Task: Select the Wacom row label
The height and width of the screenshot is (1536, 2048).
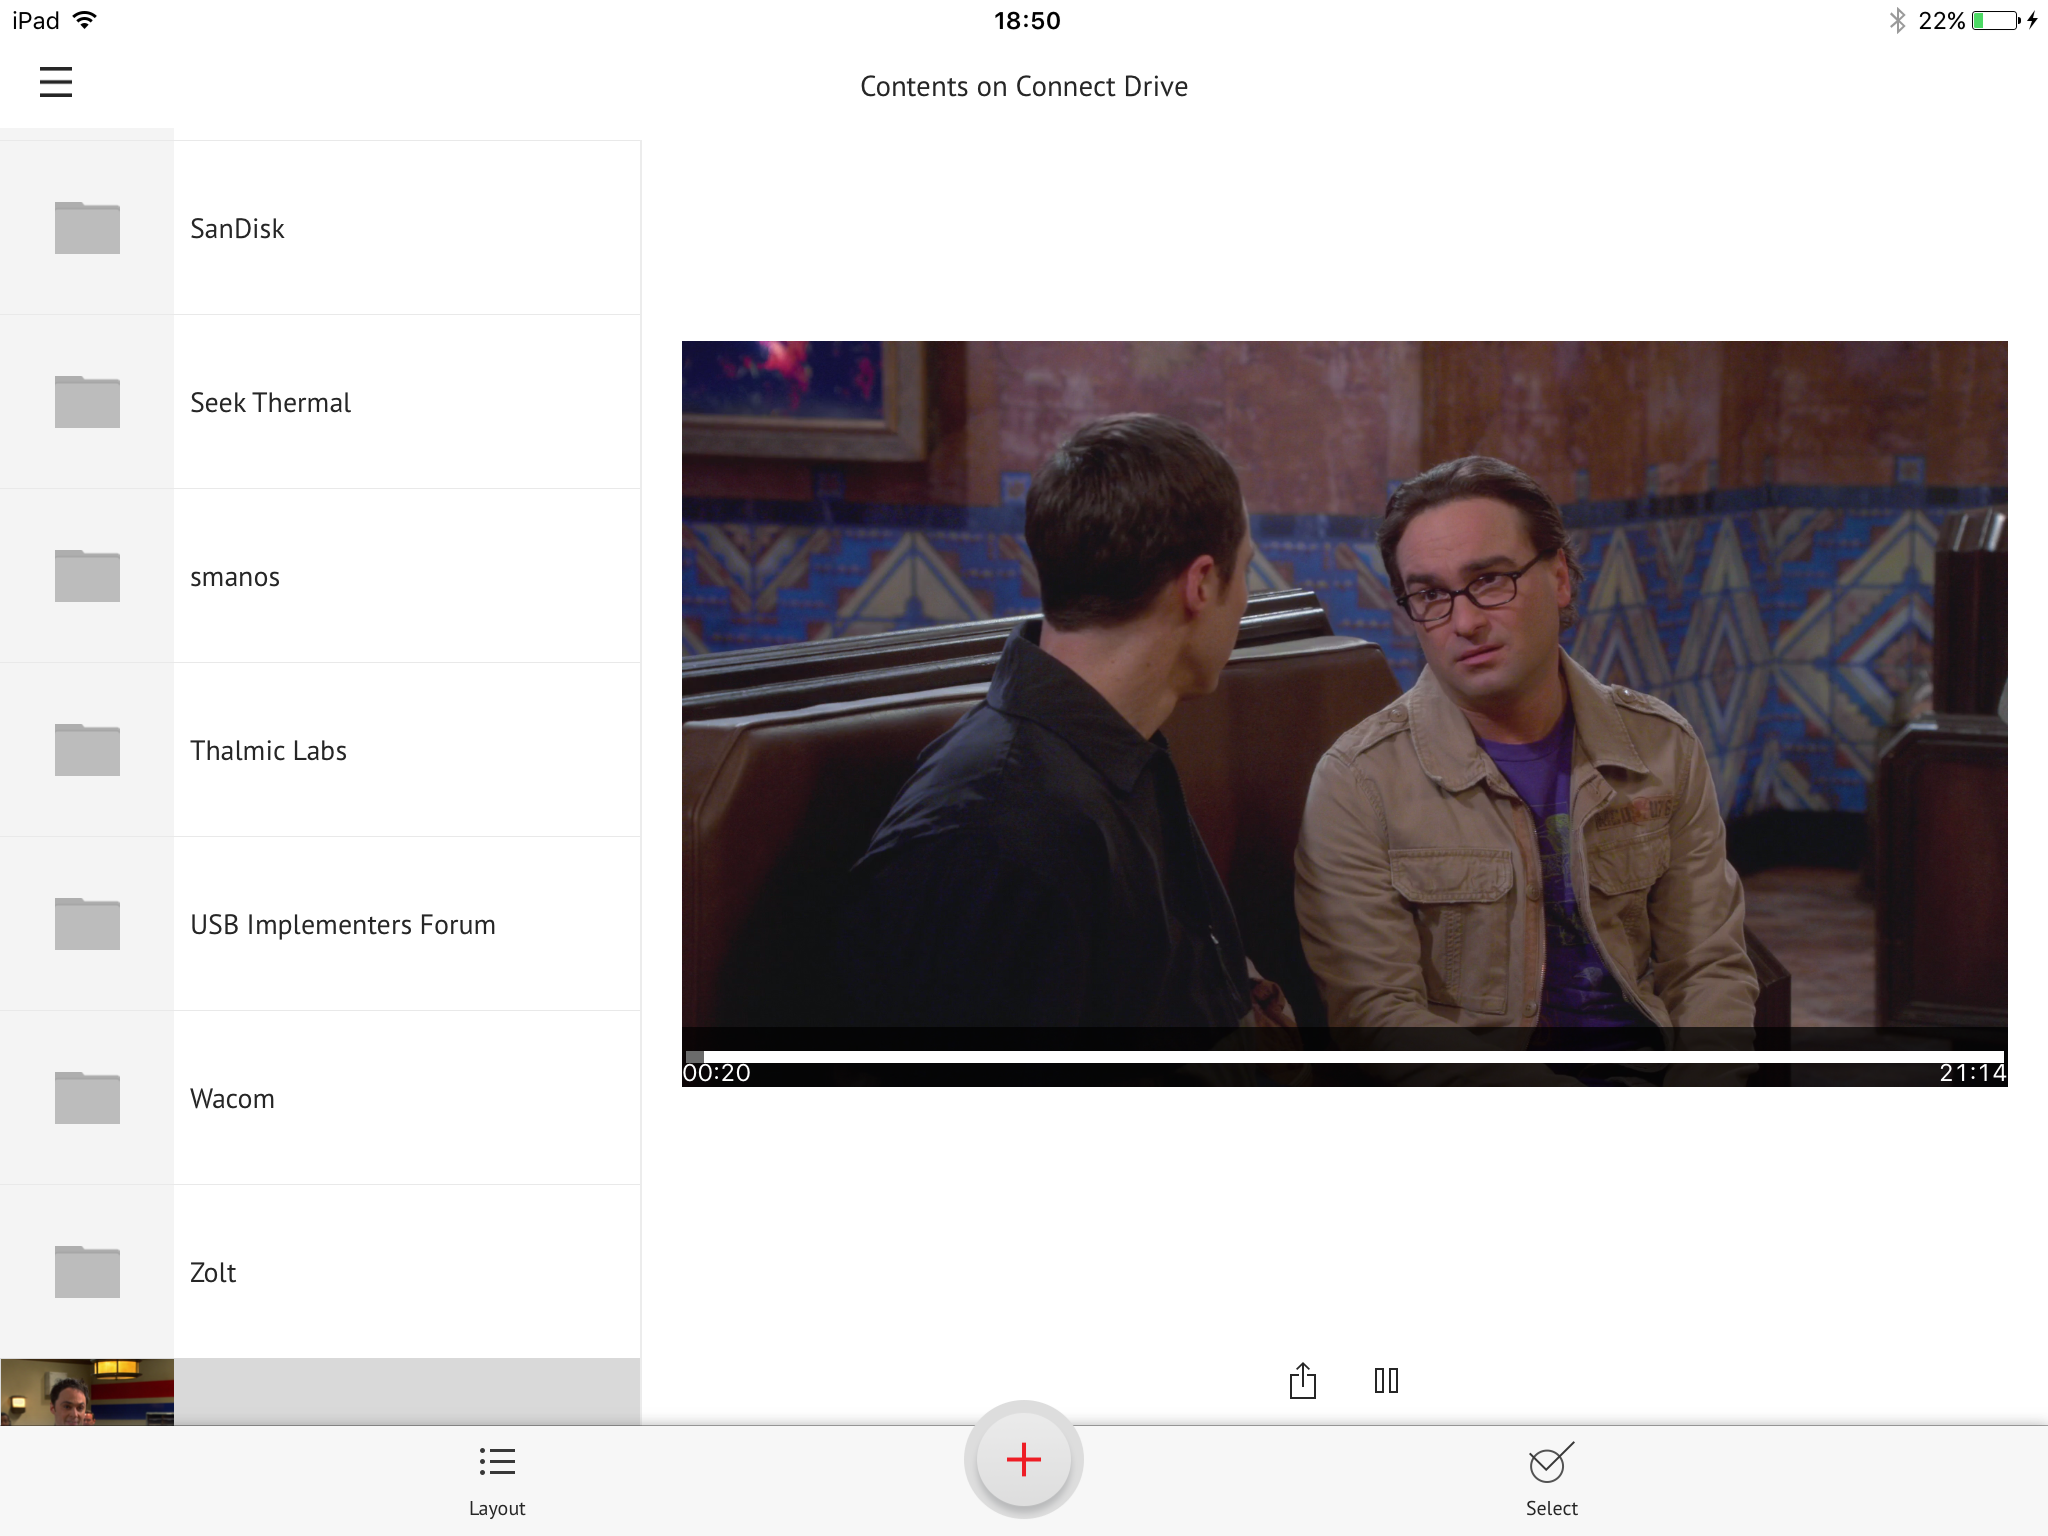Action: coord(232,1099)
